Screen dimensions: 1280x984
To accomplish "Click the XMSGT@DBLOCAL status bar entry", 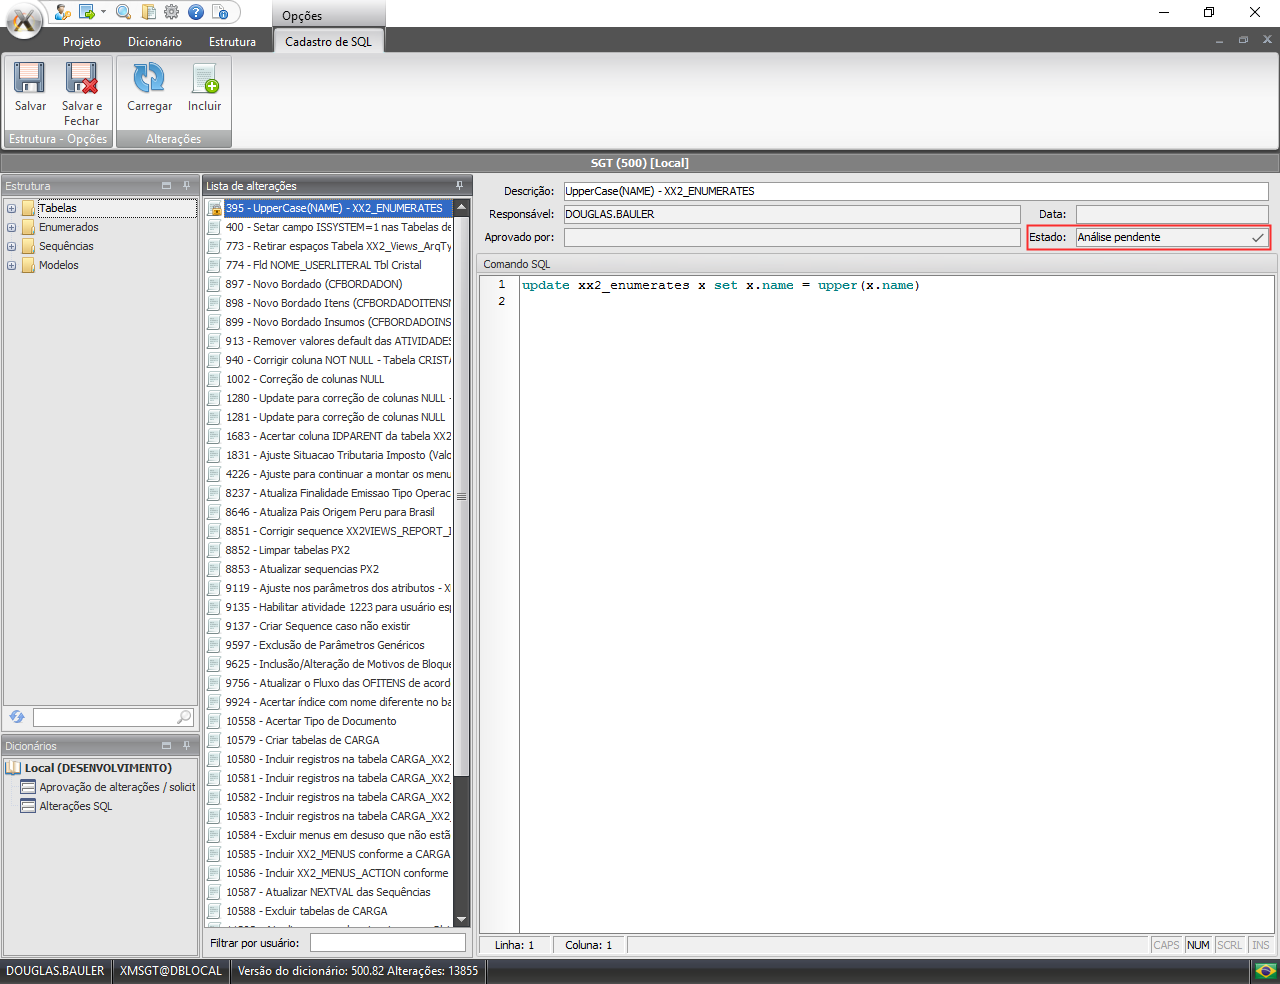I will tap(171, 971).
